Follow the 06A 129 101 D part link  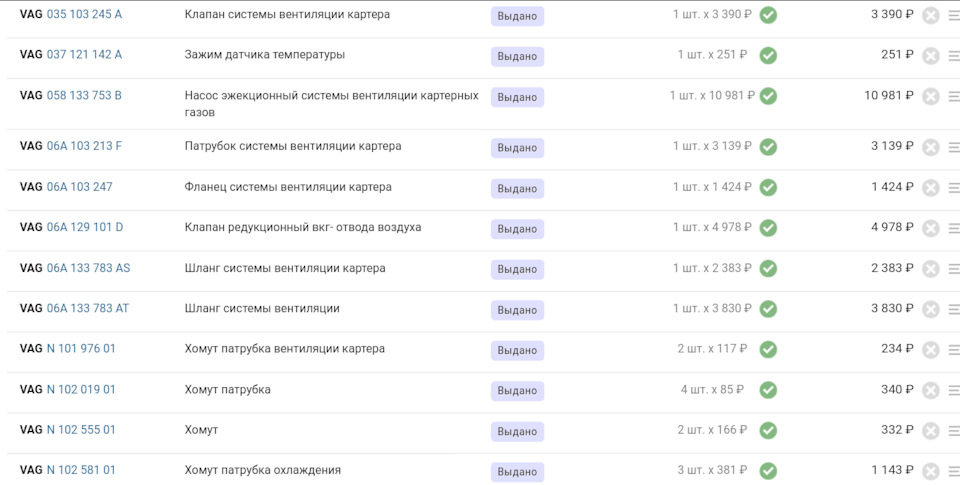pyautogui.click(x=85, y=228)
